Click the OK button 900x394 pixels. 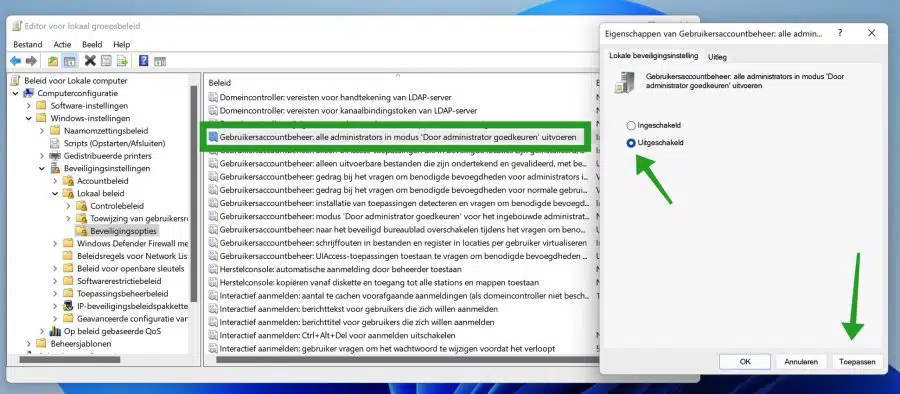pos(744,362)
